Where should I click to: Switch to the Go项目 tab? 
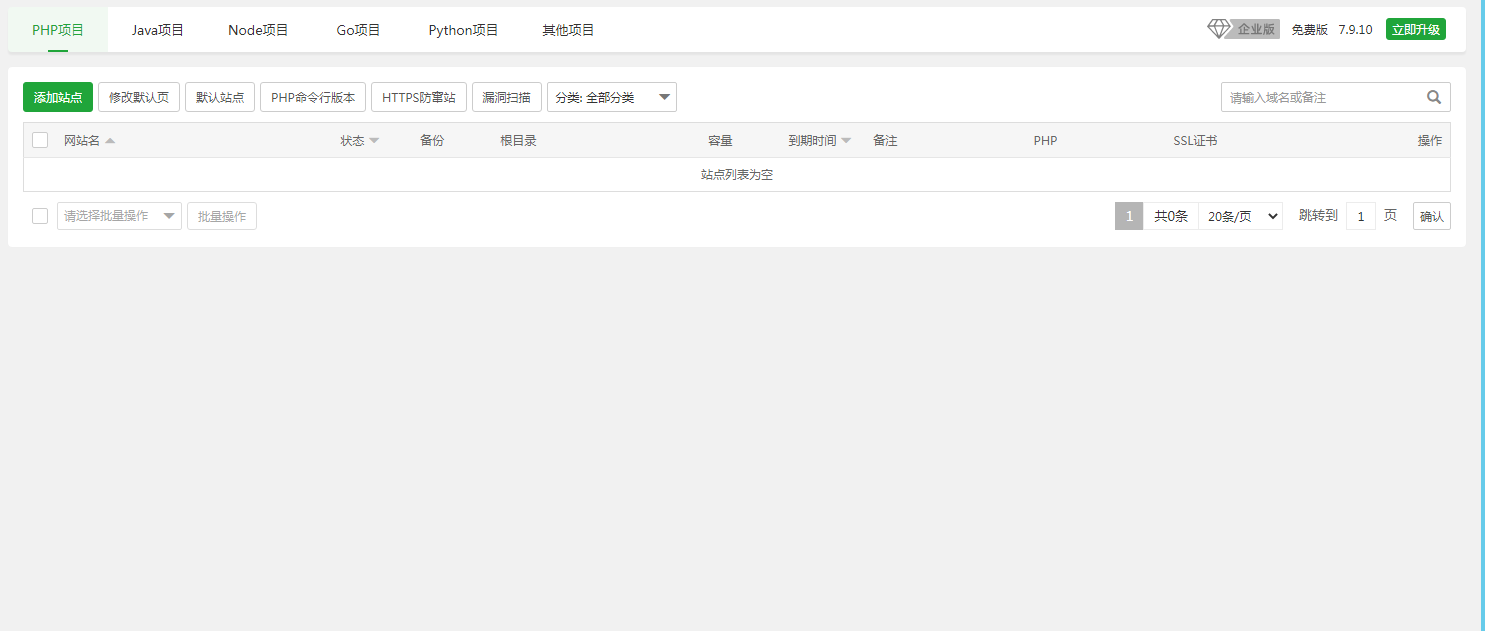[358, 30]
